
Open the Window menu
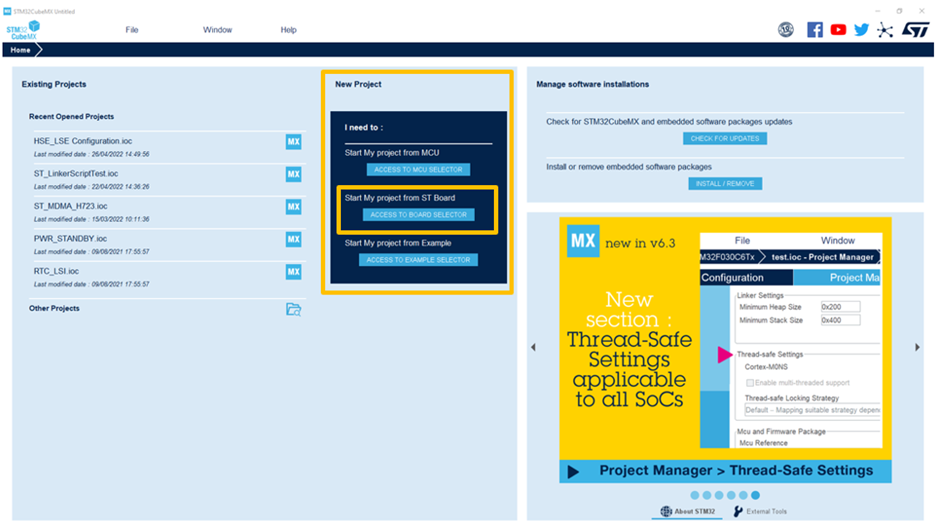217,30
